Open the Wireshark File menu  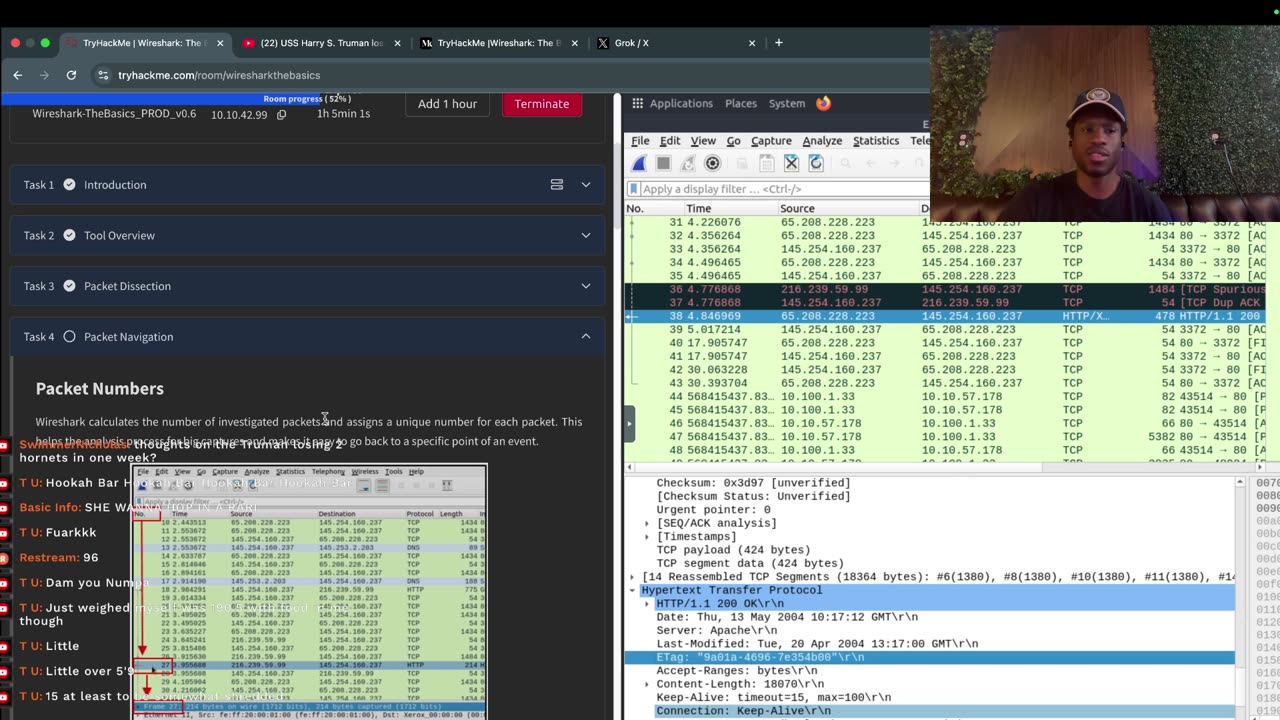[640, 141]
